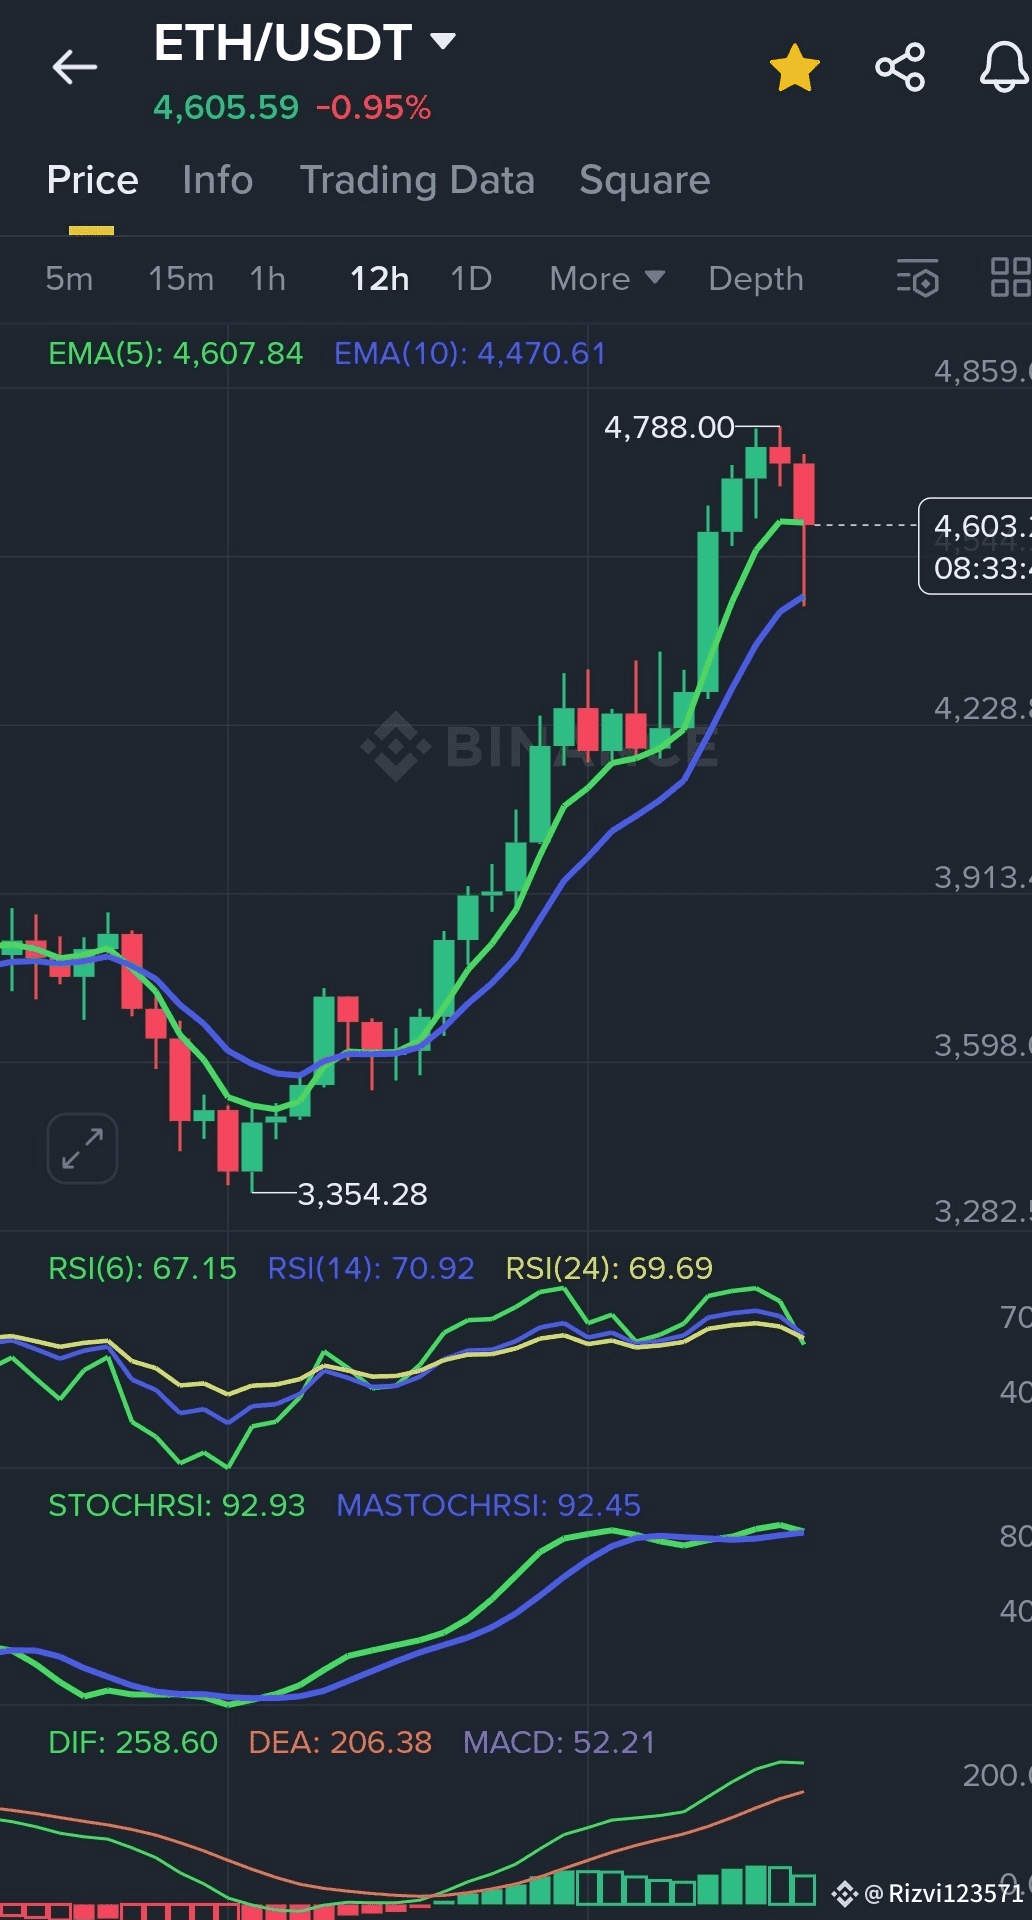The image size is (1032, 1920).
Task: Switch to the Info tab
Action: coord(217,181)
